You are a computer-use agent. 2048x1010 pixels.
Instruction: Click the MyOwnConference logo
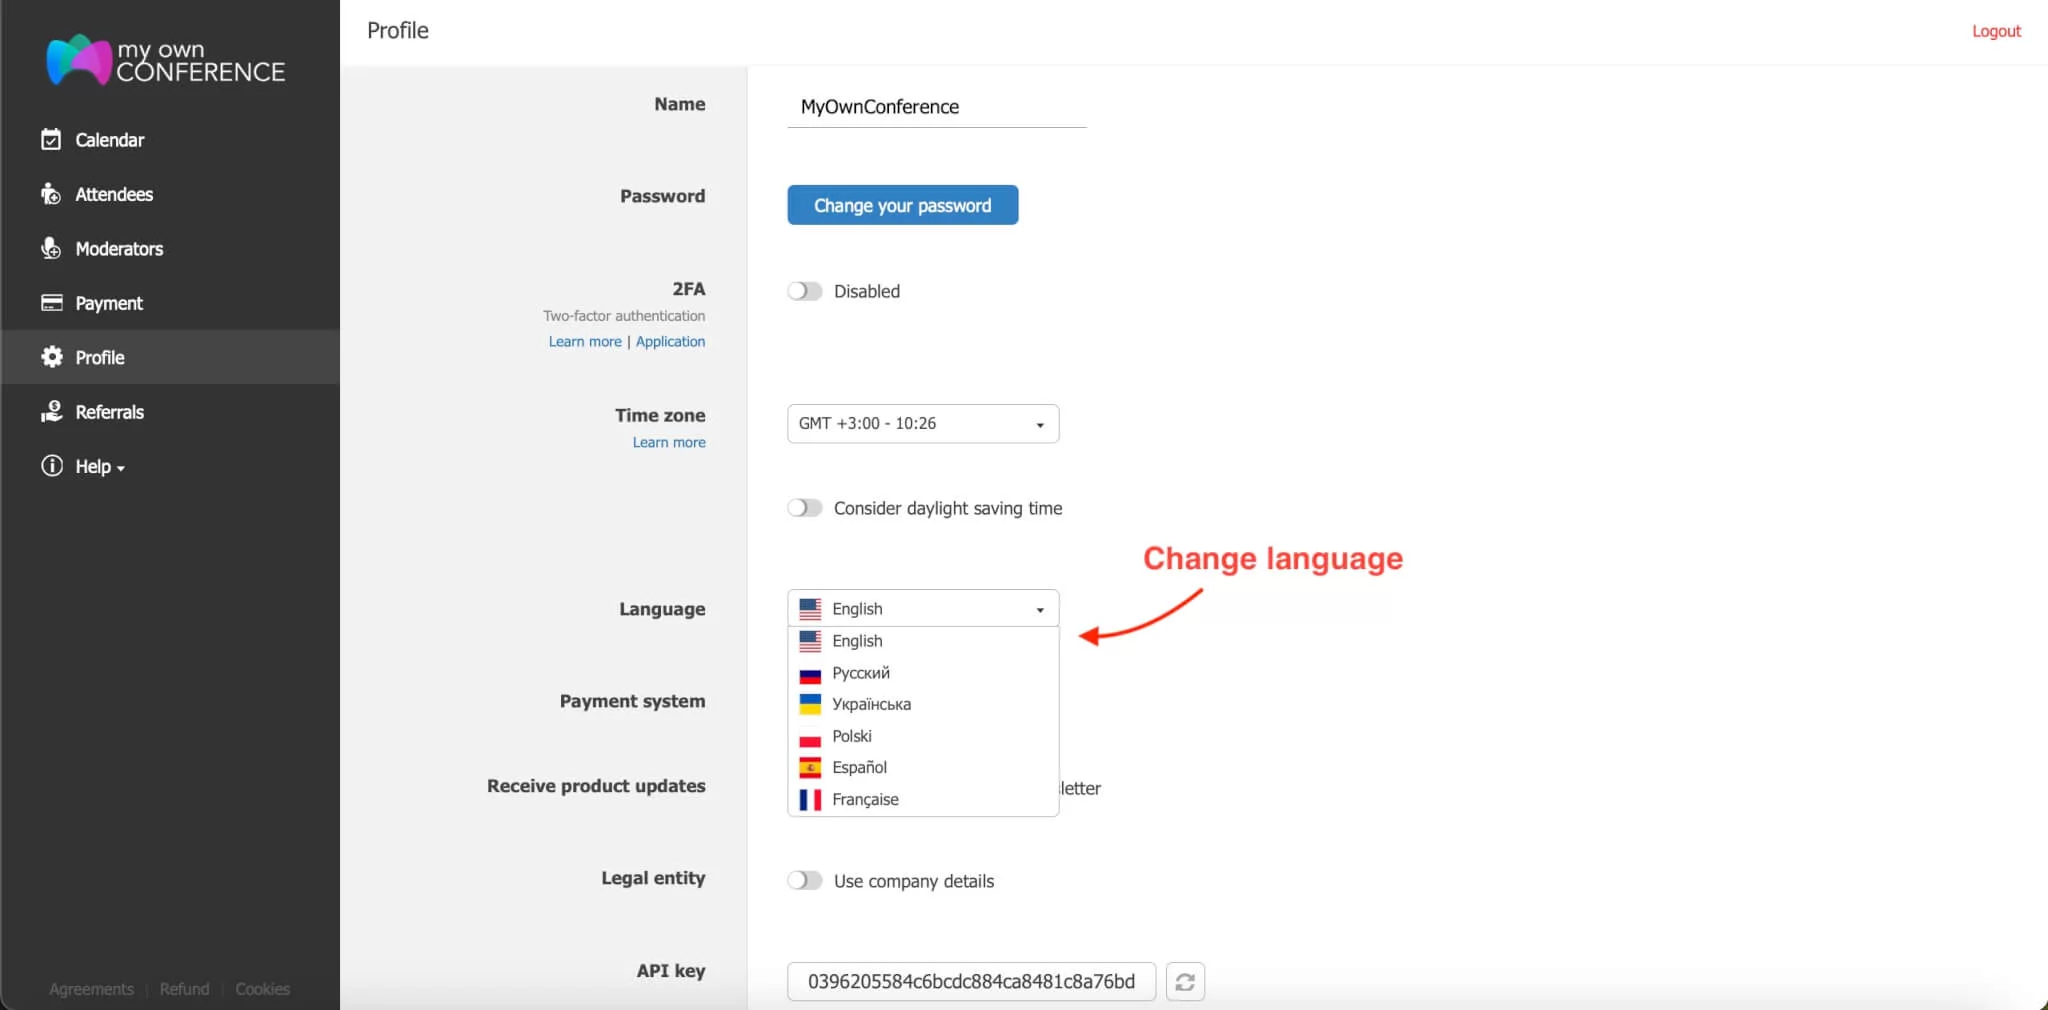[163, 59]
